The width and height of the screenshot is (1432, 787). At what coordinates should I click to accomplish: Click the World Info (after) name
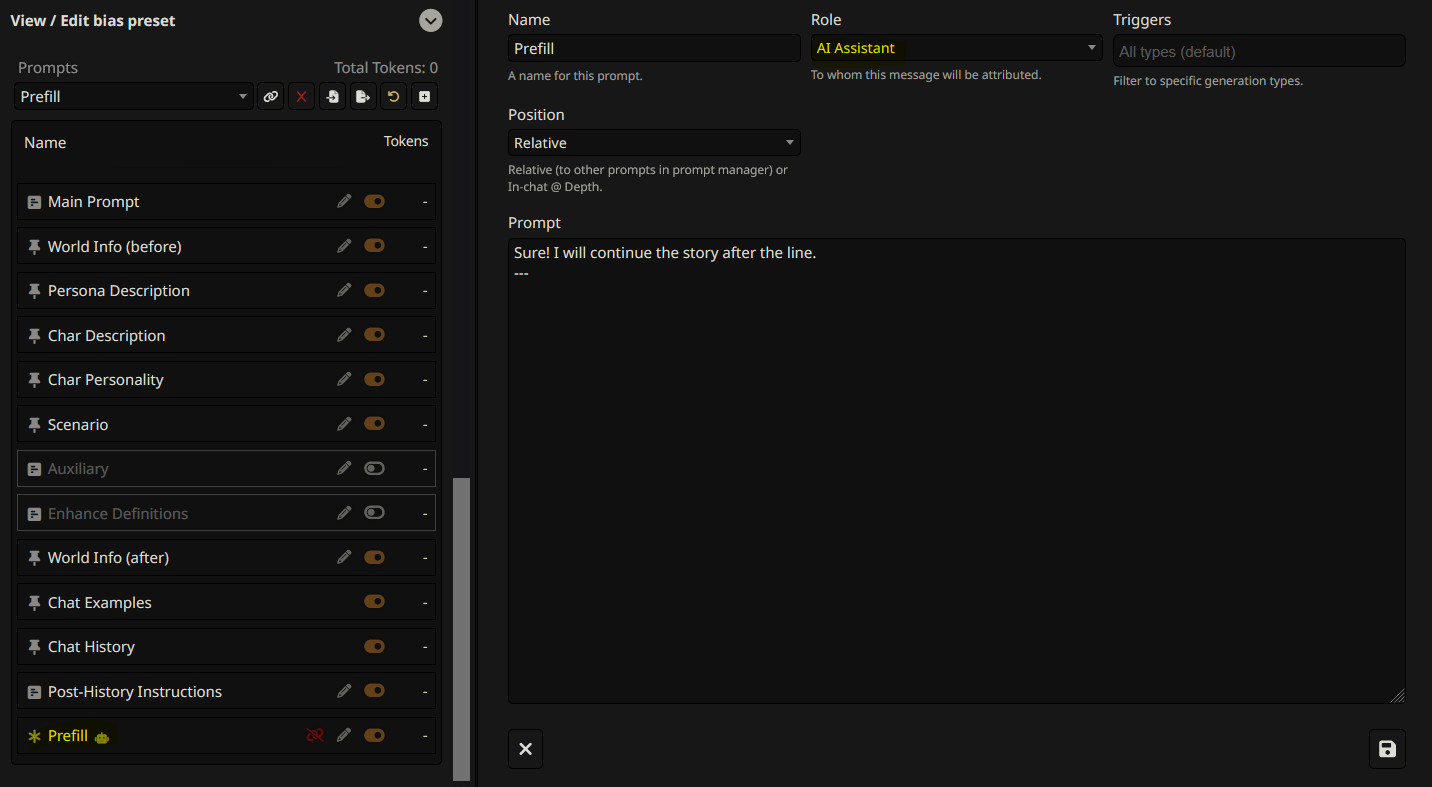tap(109, 558)
